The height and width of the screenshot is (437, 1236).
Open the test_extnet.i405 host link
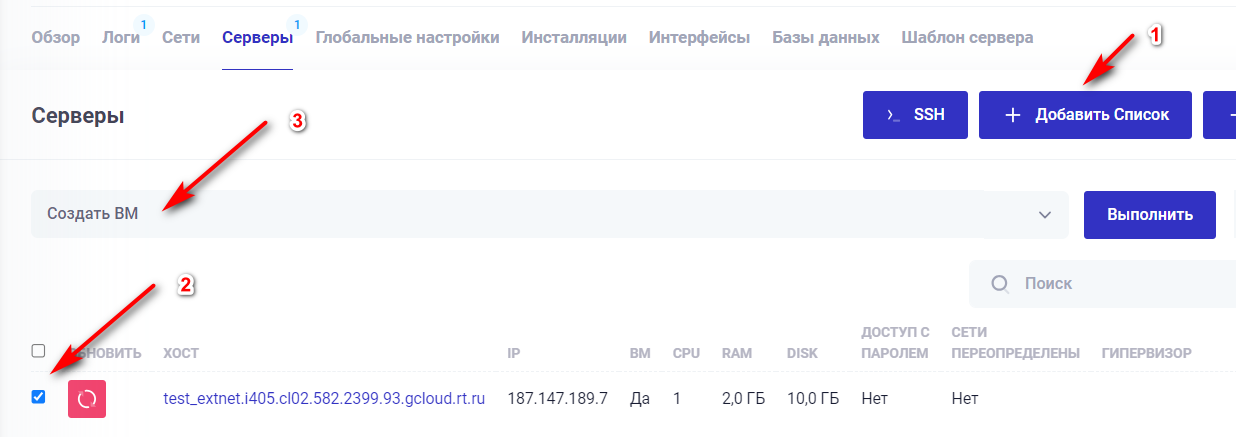coord(324,398)
